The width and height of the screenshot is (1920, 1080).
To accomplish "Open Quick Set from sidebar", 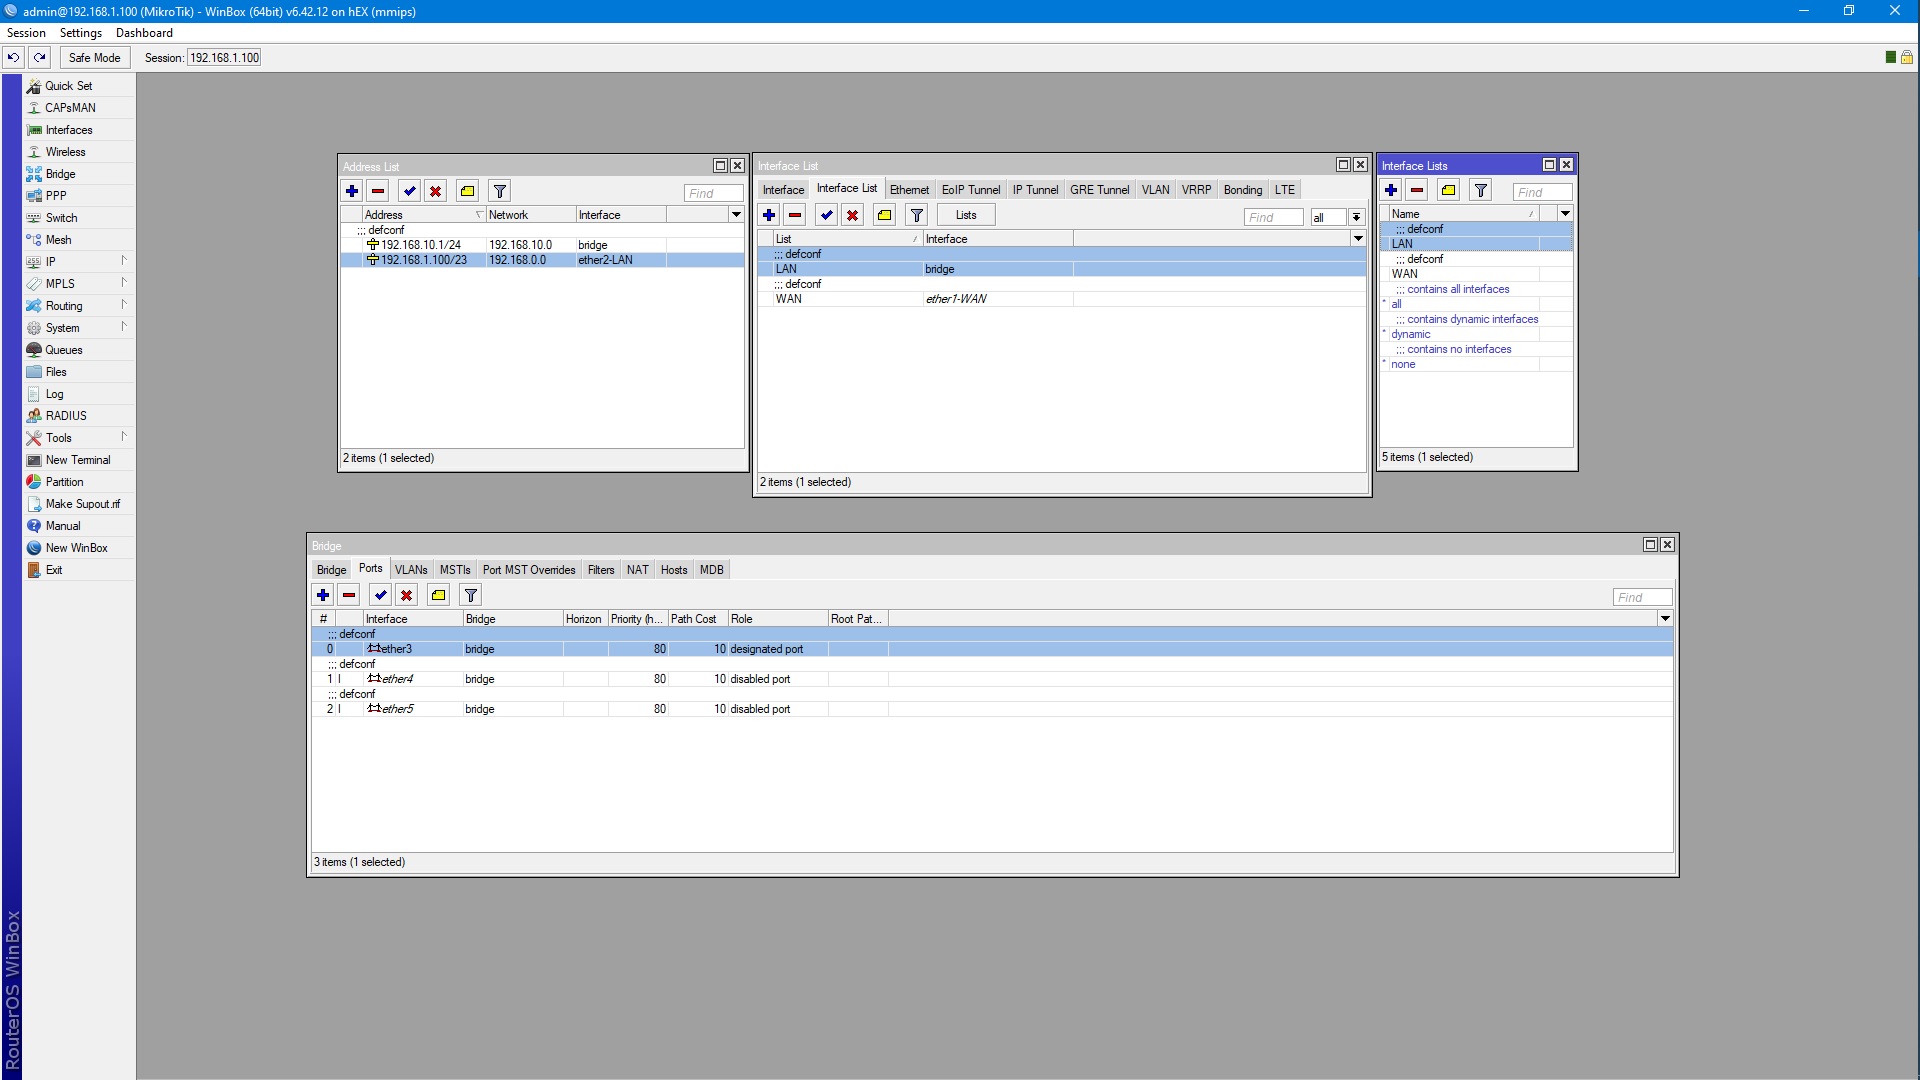I will (79, 86).
